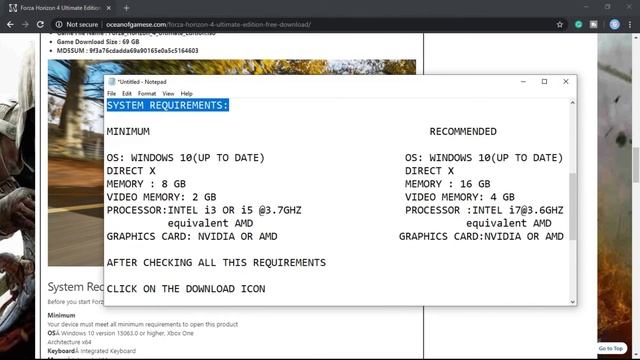Viewport: 640px width, 360px height.
Task: Open Notepad Format menu
Action: pyautogui.click(x=147, y=93)
